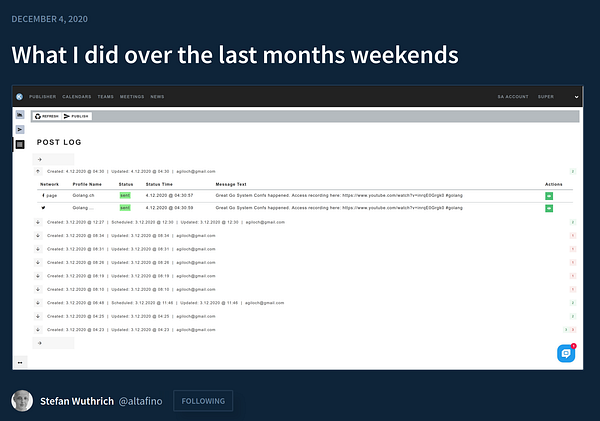Expand the post created 3.12.2020 04:23

click(x=38, y=330)
